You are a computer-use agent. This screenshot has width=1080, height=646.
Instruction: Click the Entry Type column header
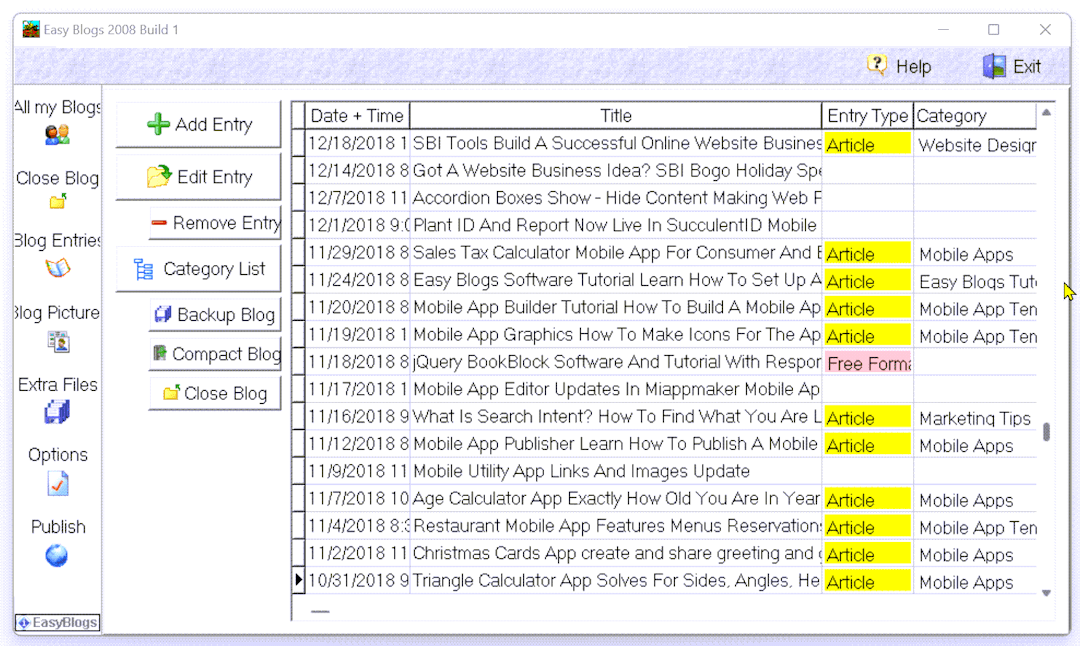pyautogui.click(x=867, y=116)
